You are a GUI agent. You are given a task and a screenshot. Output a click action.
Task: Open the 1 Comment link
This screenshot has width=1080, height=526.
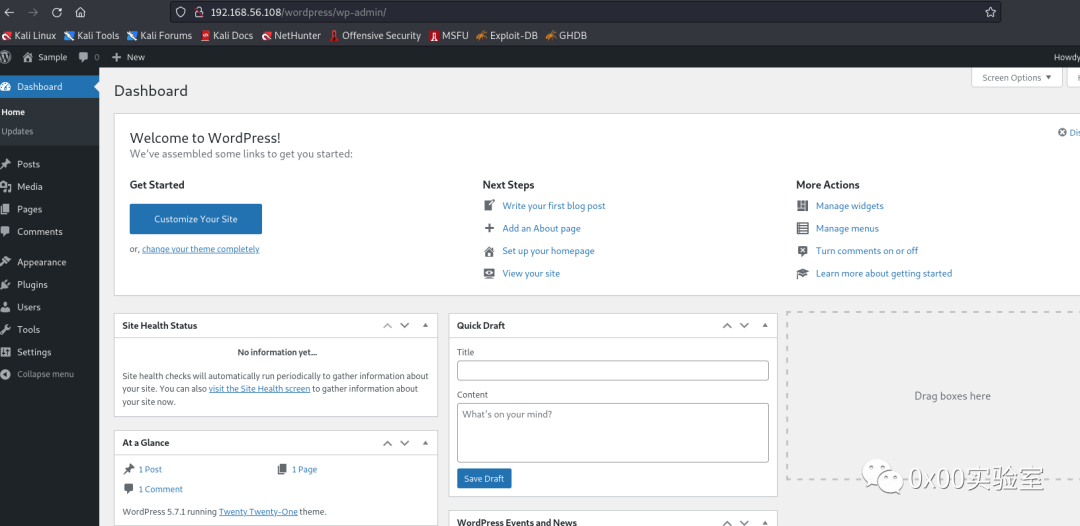click(x=160, y=489)
